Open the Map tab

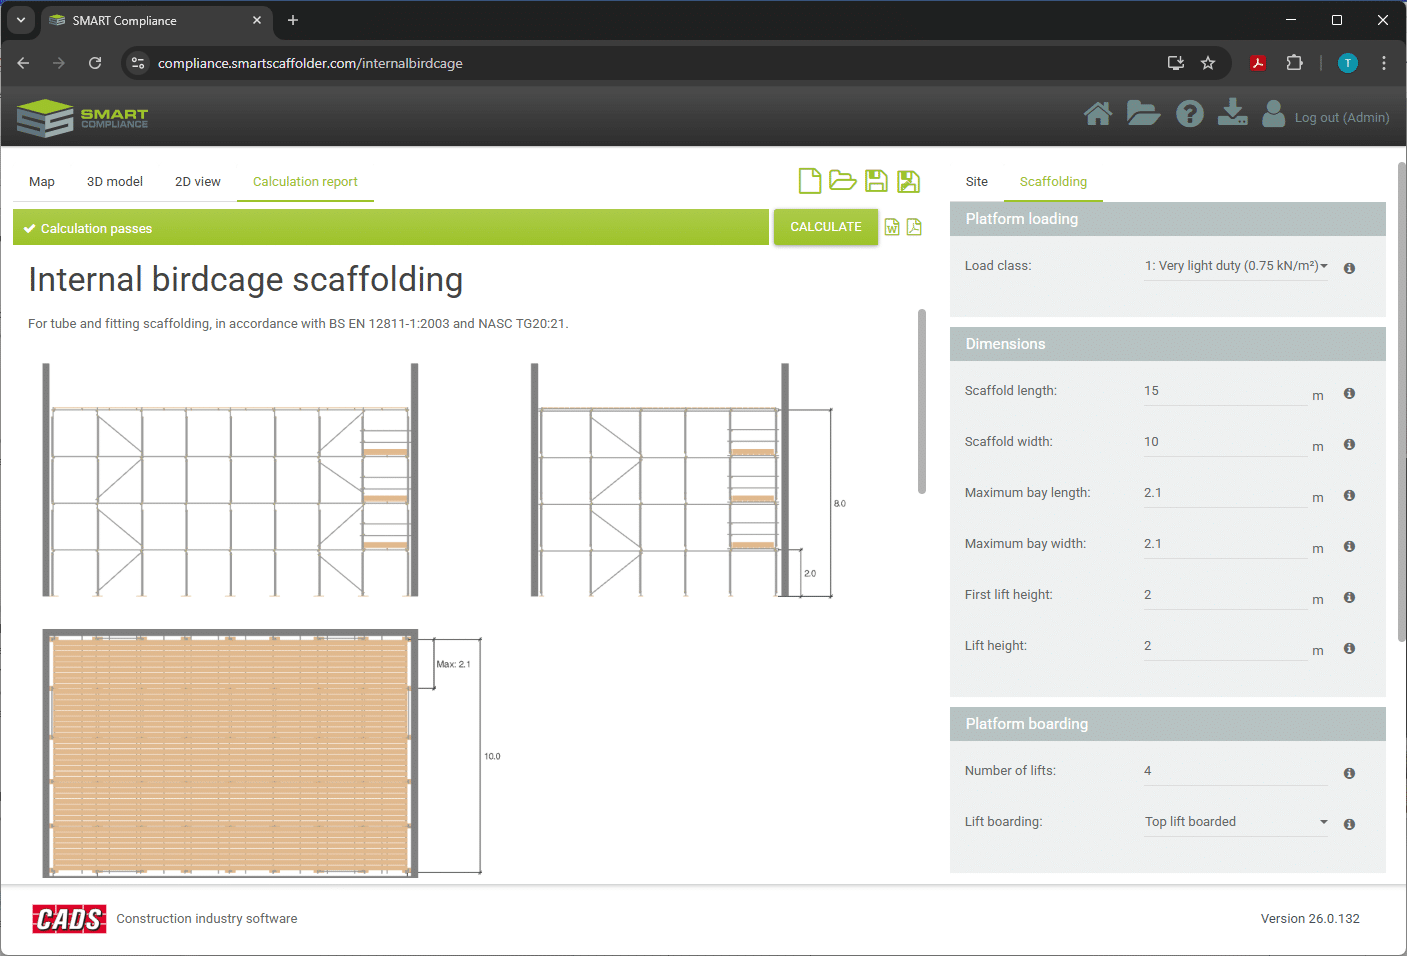point(42,182)
